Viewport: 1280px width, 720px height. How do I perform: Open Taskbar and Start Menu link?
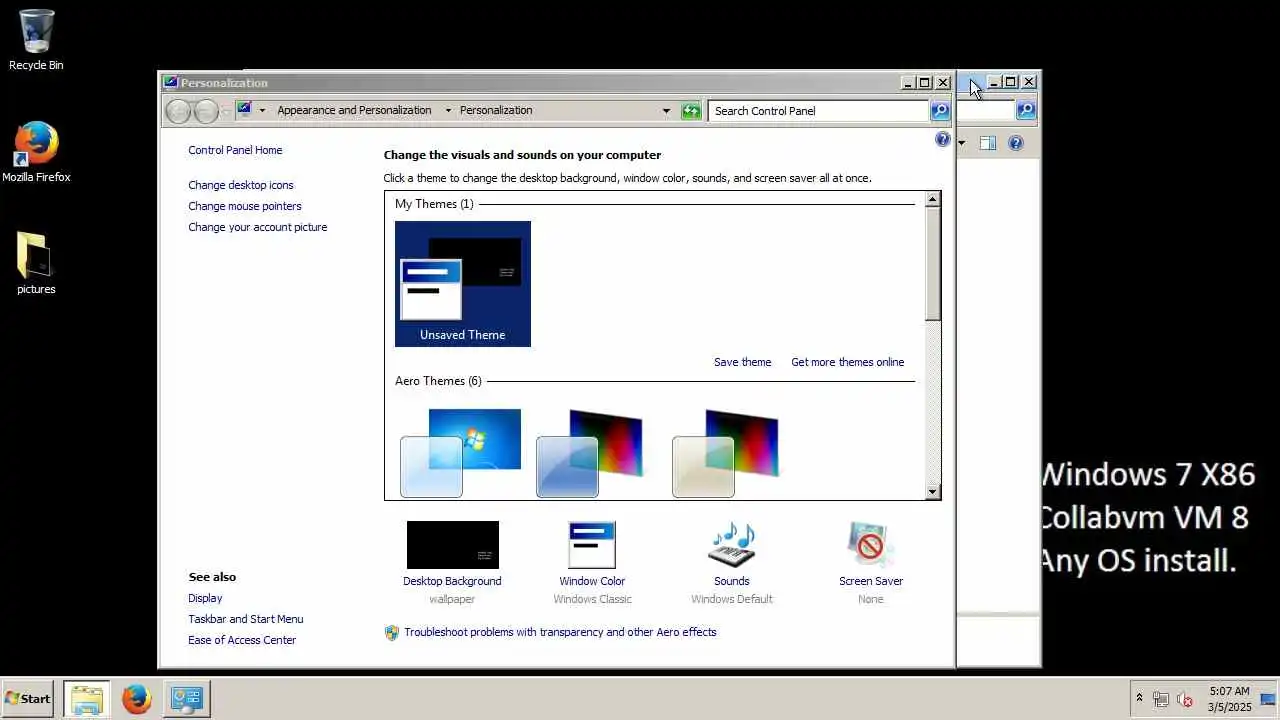tap(246, 619)
